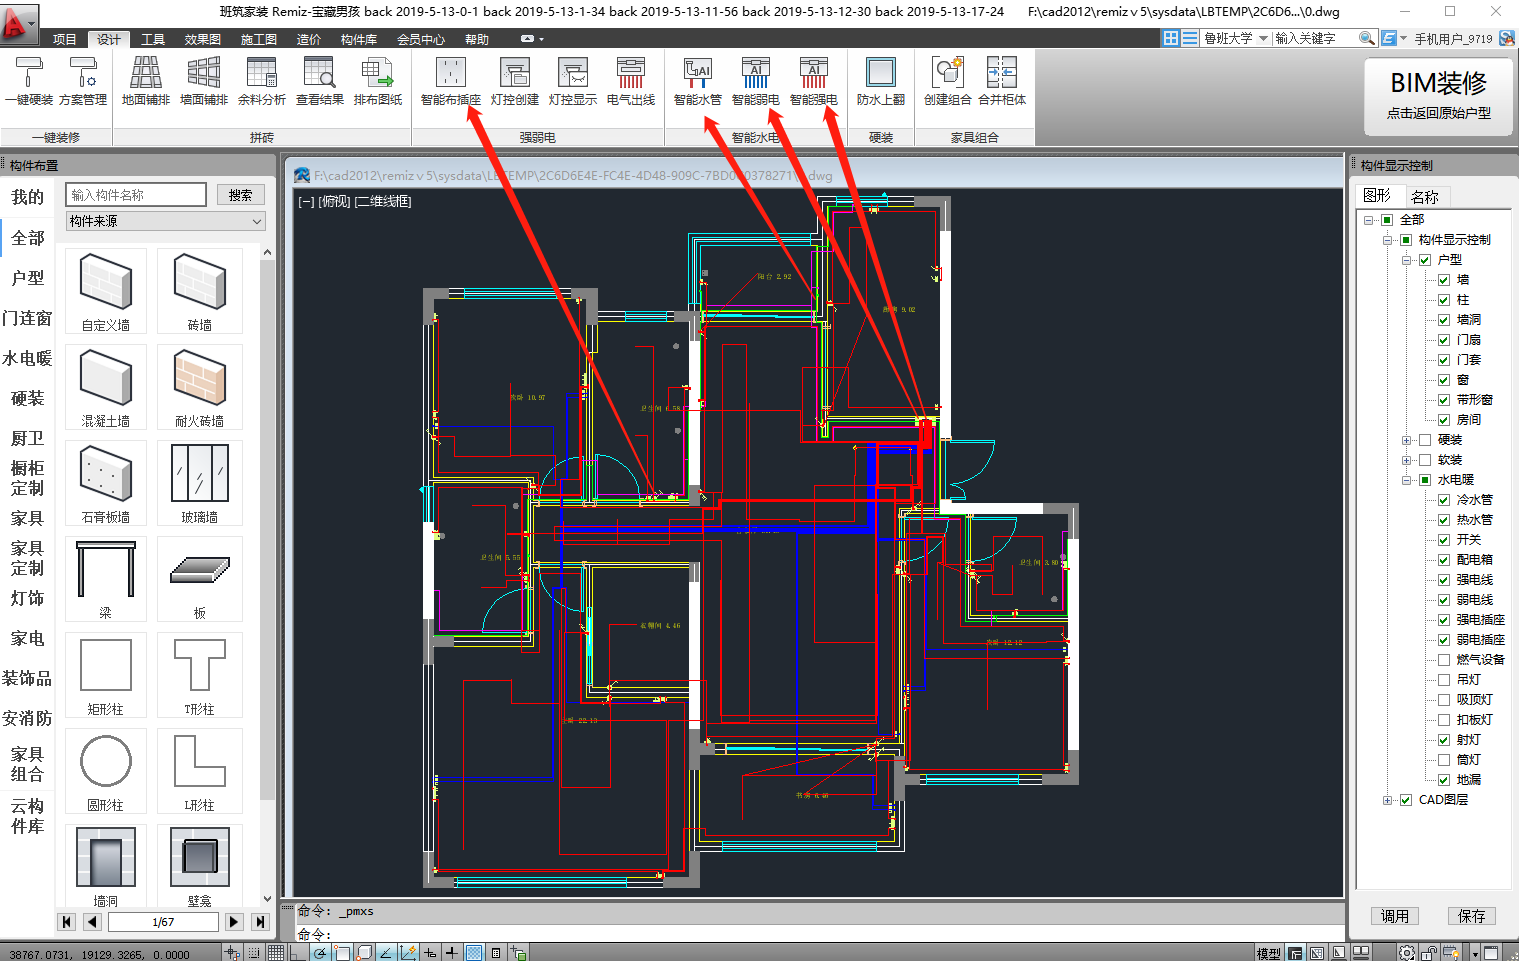The image size is (1519, 961).
Task: Run the 智能水管 tool
Action: (698, 82)
